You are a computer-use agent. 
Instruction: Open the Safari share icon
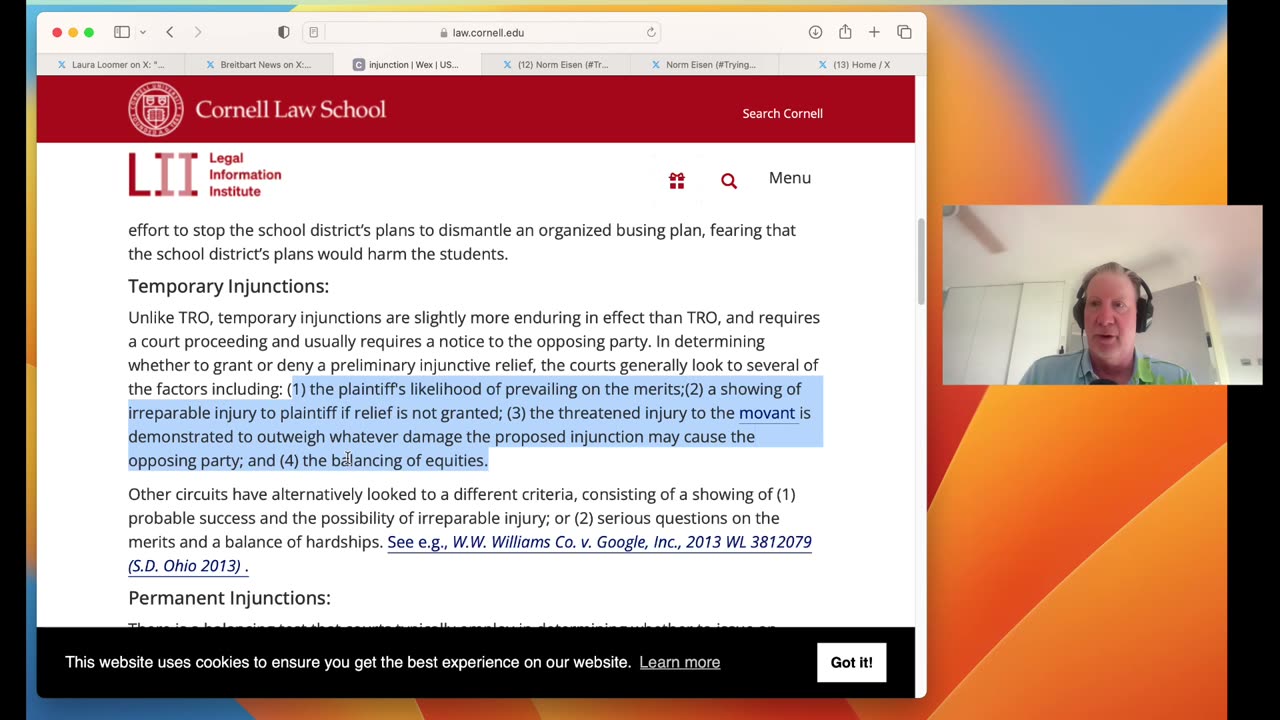click(845, 32)
